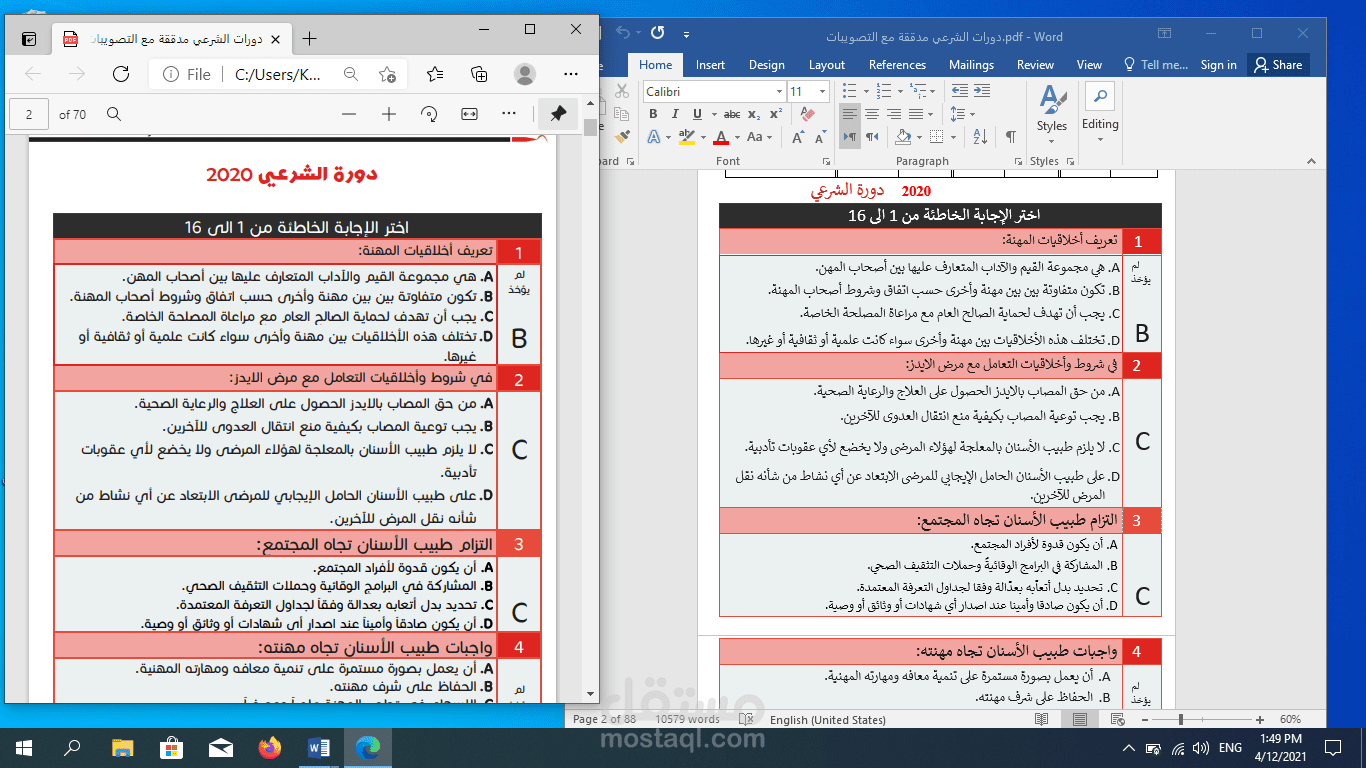Pin the Edge PDF toolbar

[x=558, y=113]
